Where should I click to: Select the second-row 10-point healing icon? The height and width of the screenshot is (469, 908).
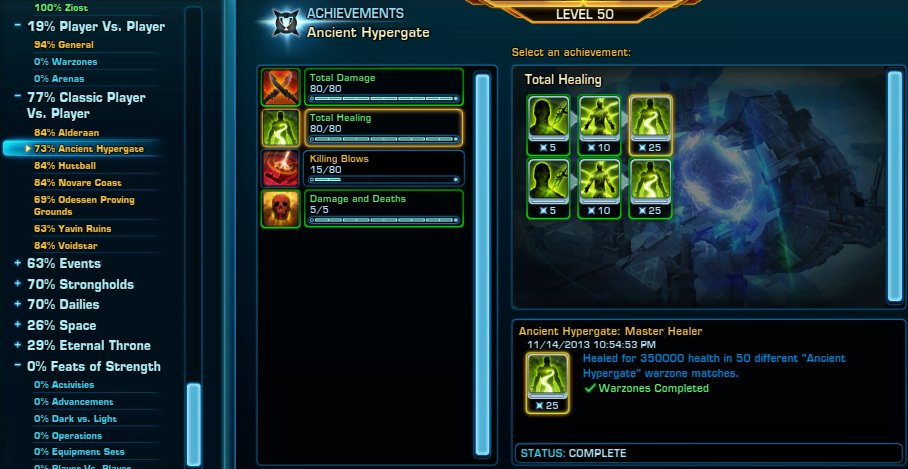click(x=599, y=189)
